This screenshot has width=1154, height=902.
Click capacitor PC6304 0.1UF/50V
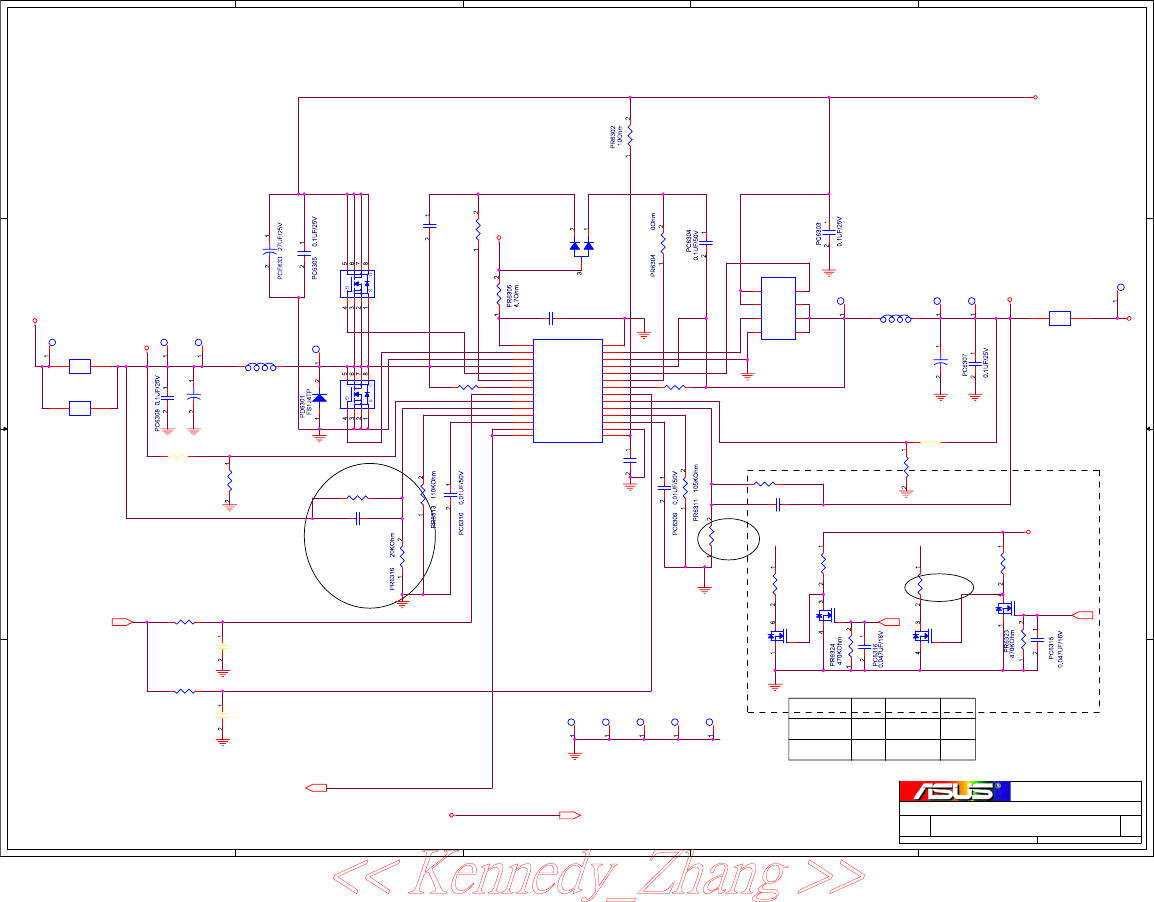(705, 242)
